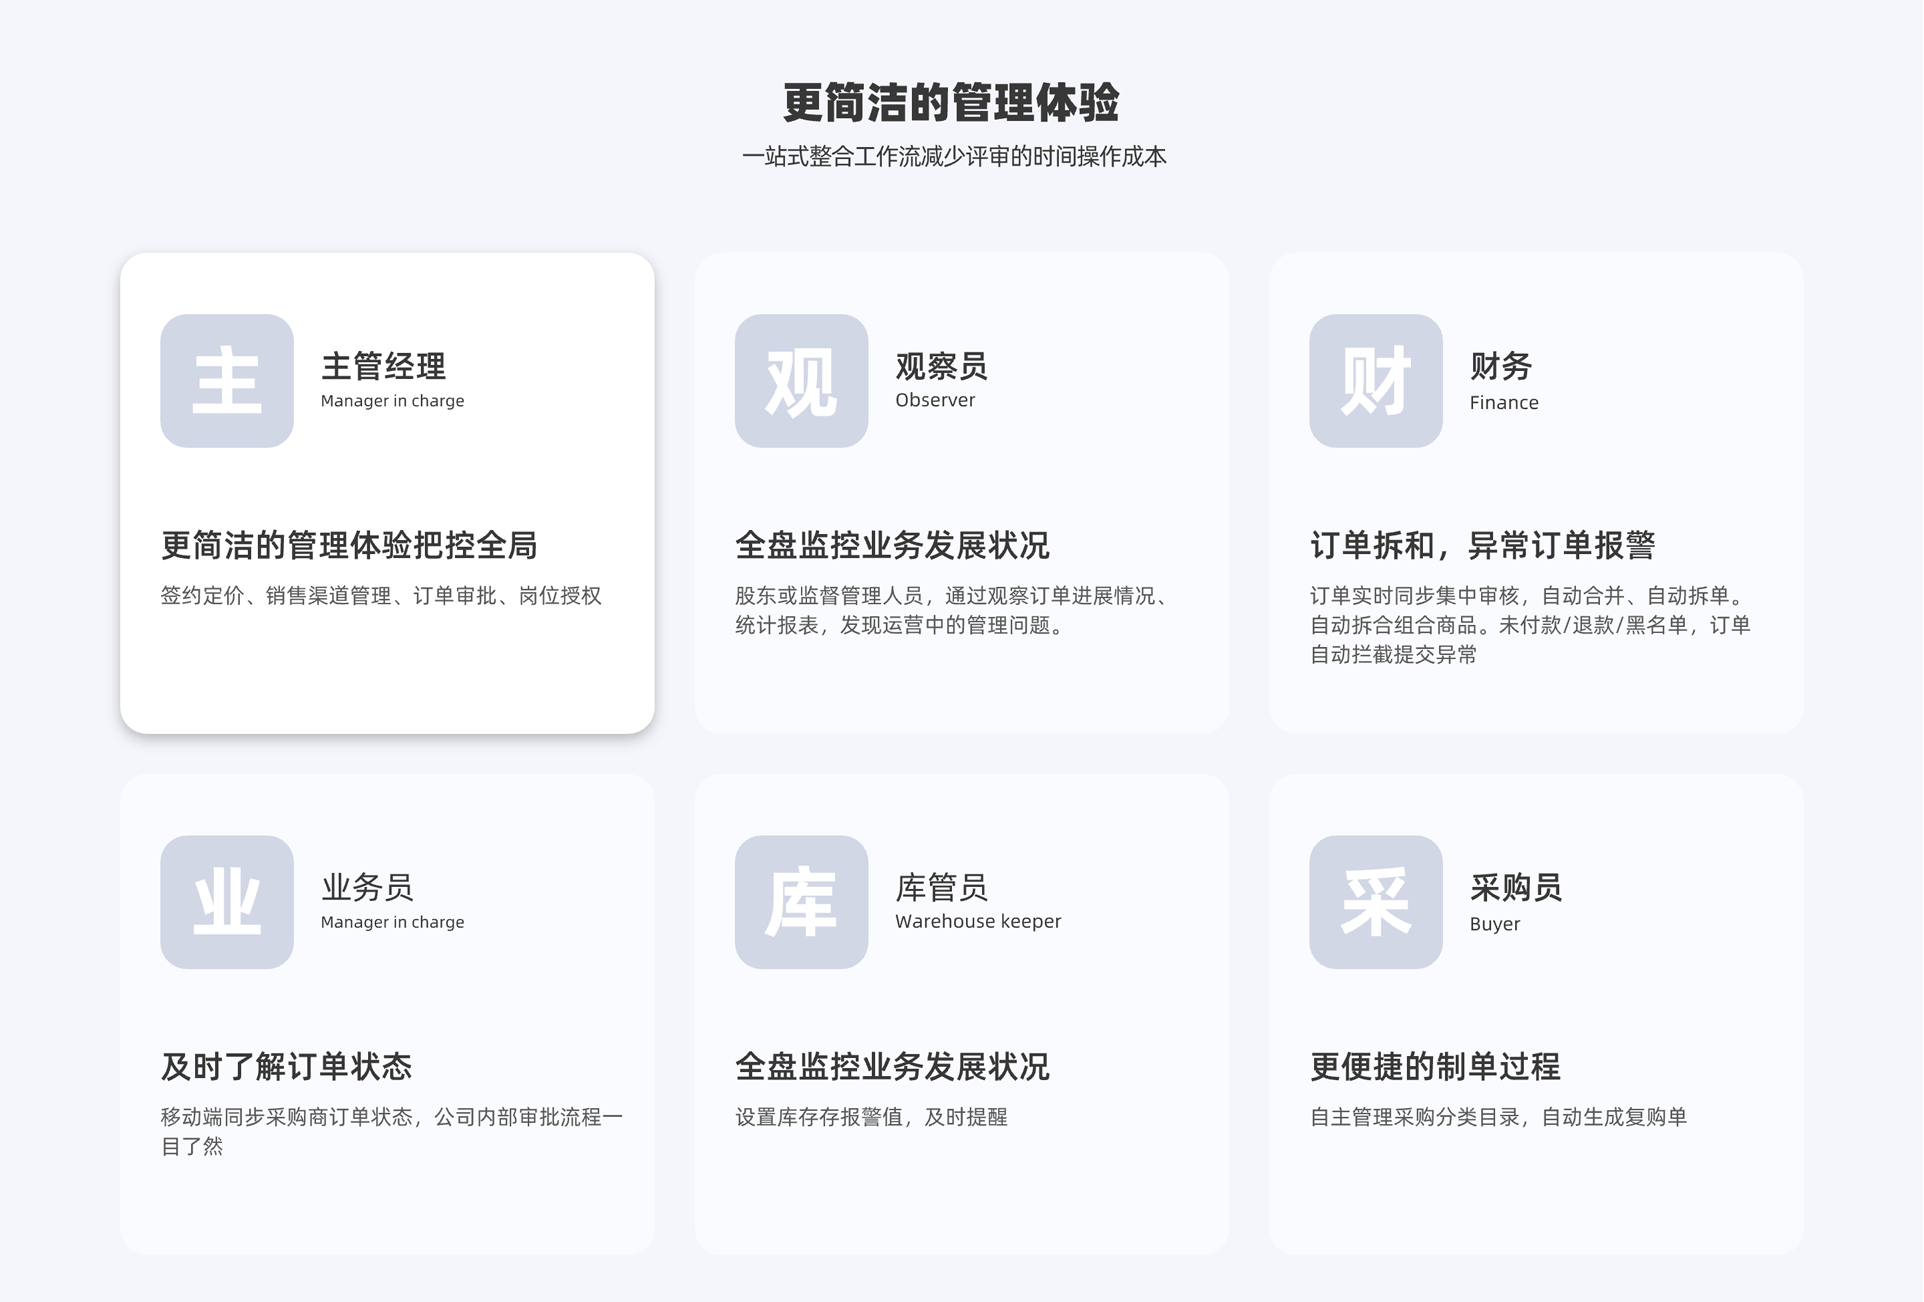The width and height of the screenshot is (1924, 1302).
Task: Click the Warehouse keeper English subtitle
Action: pyautogui.click(x=977, y=921)
